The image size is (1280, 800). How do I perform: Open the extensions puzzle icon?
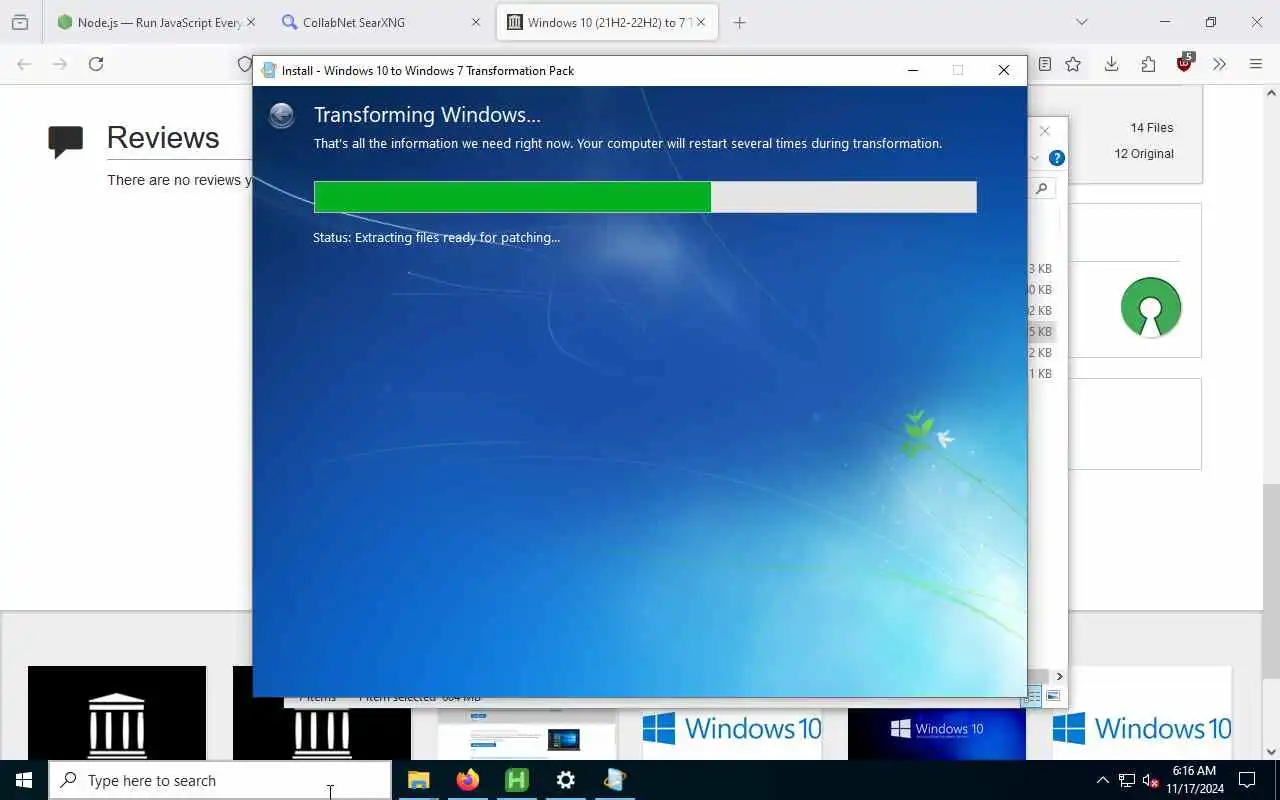click(x=1148, y=64)
